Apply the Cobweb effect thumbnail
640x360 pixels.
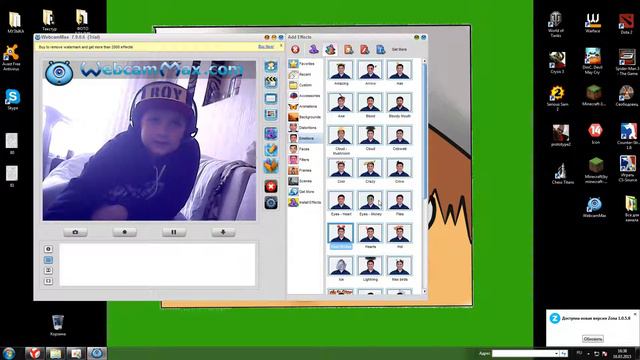[x=400, y=135]
